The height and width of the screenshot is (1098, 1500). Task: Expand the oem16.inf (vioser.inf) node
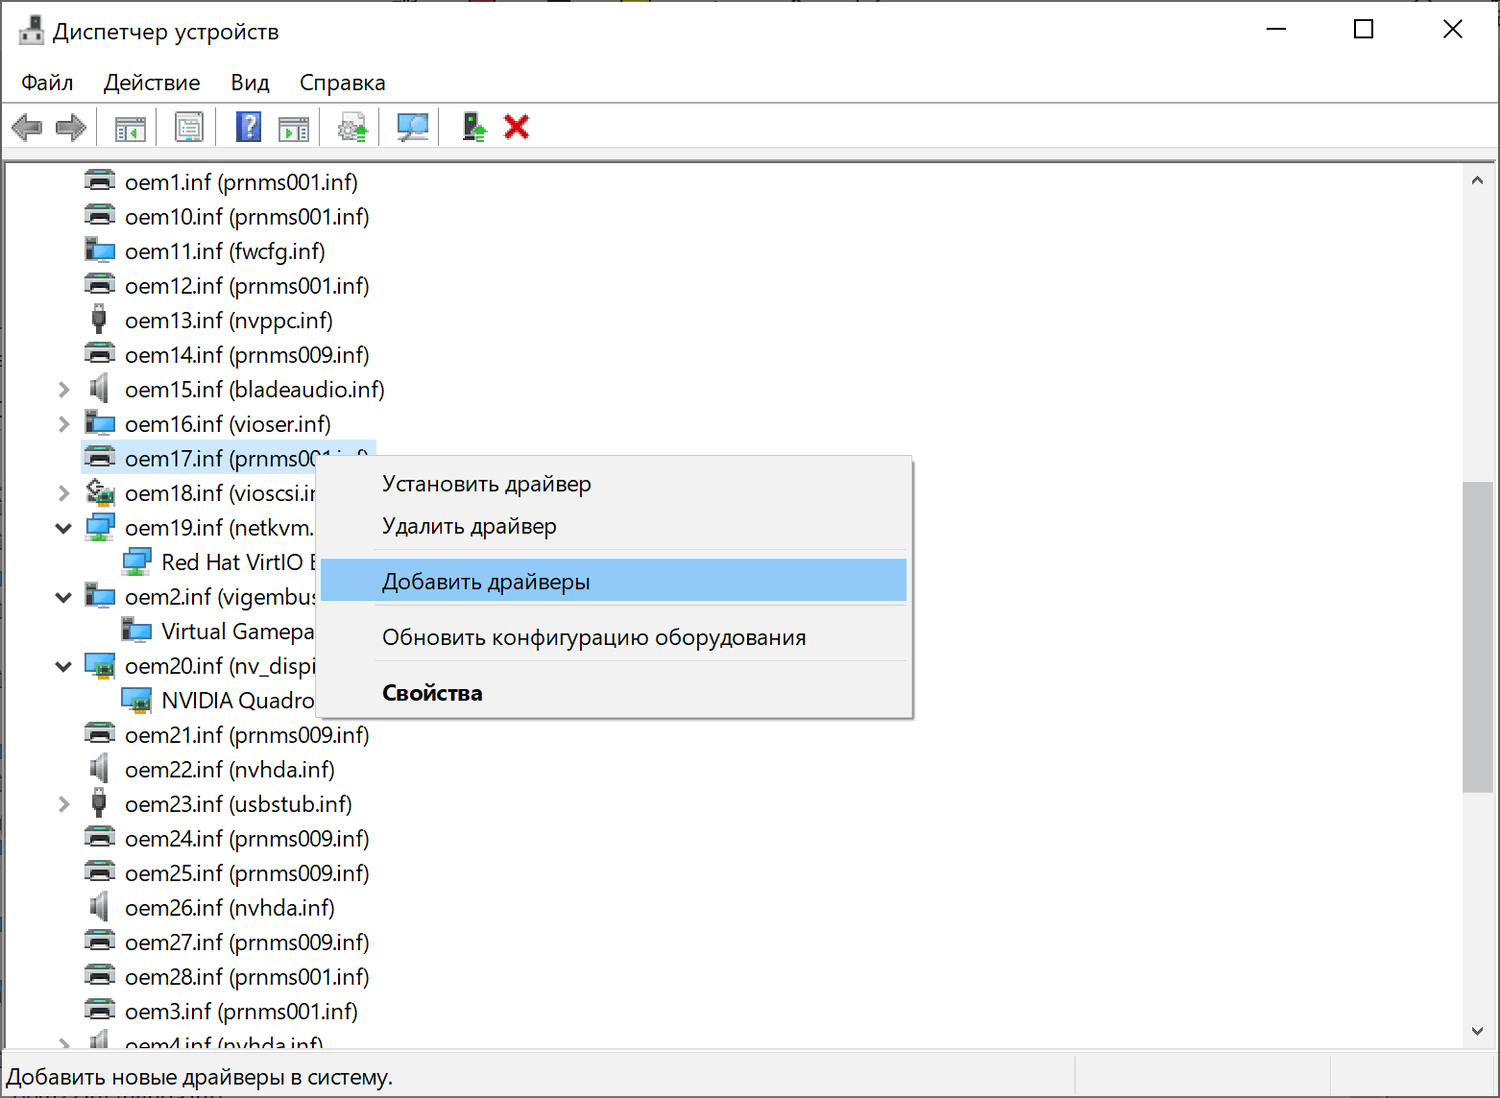pos(64,424)
